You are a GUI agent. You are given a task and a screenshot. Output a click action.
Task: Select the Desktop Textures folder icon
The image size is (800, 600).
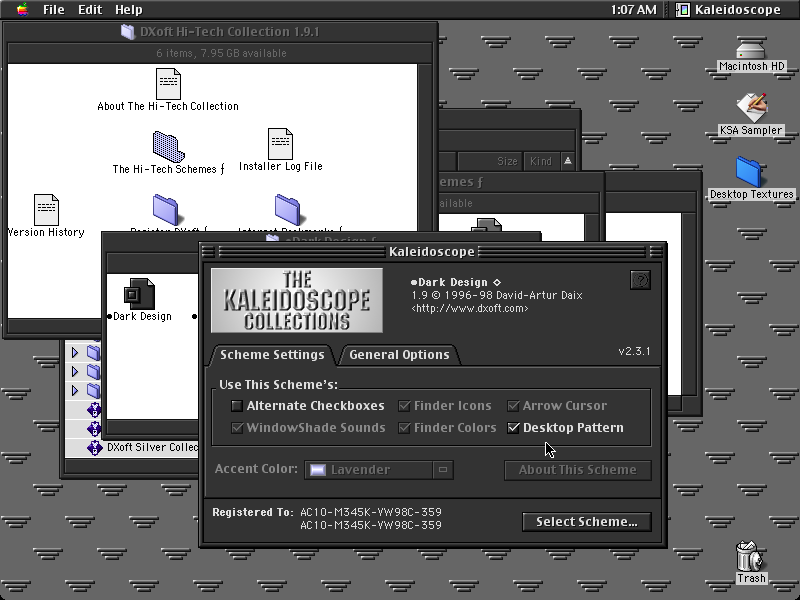750,172
